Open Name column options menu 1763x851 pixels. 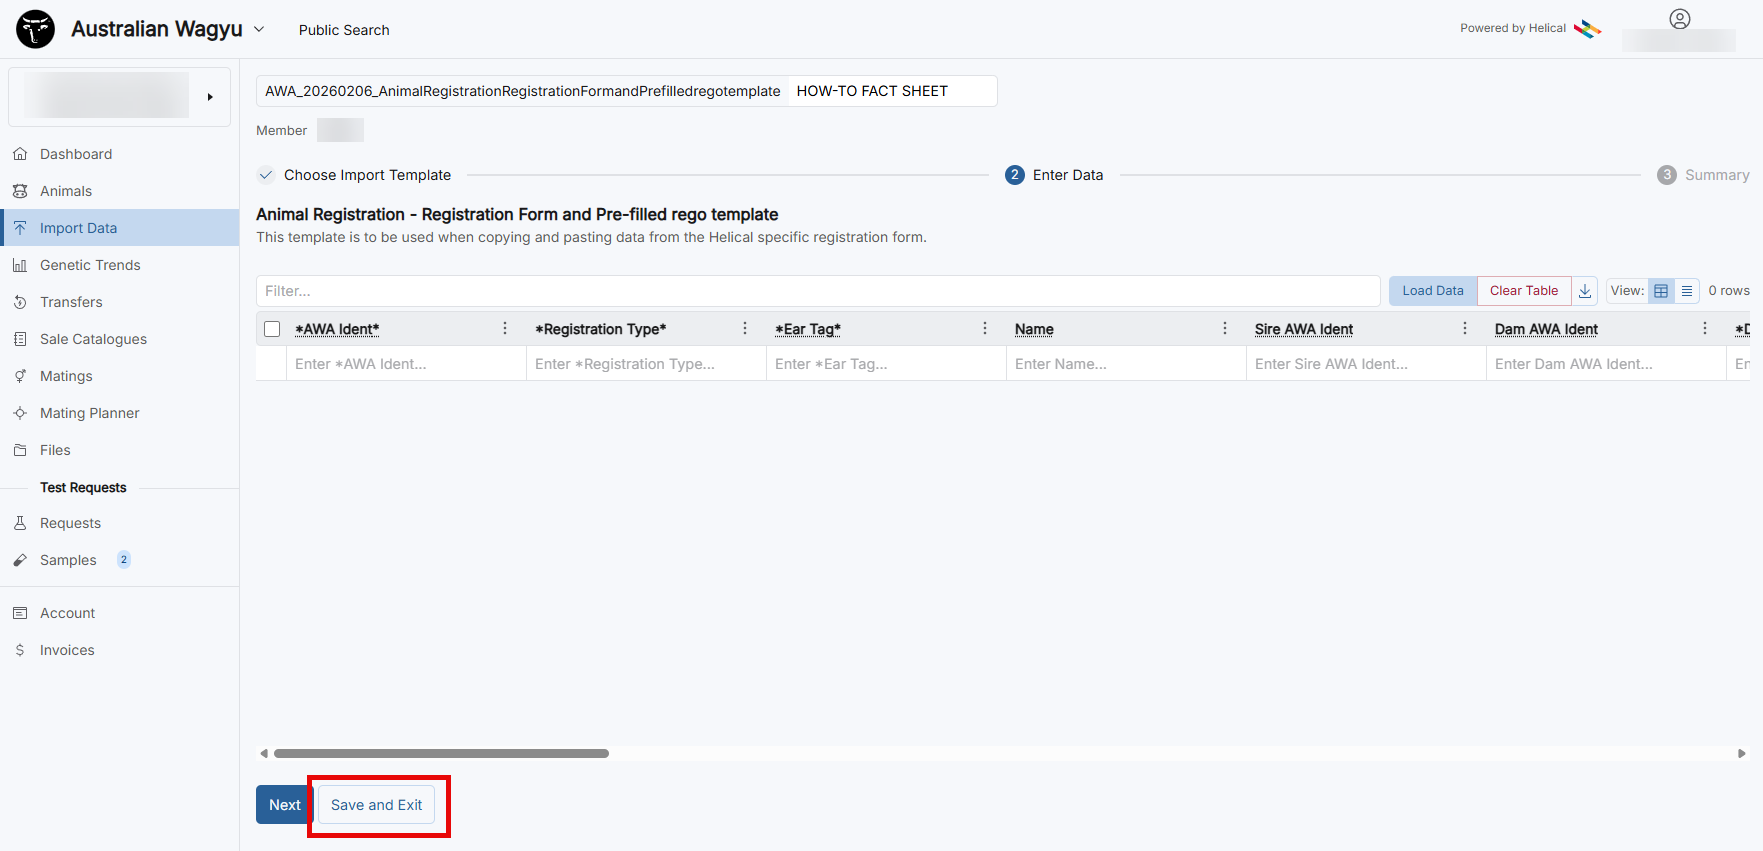1225,329
